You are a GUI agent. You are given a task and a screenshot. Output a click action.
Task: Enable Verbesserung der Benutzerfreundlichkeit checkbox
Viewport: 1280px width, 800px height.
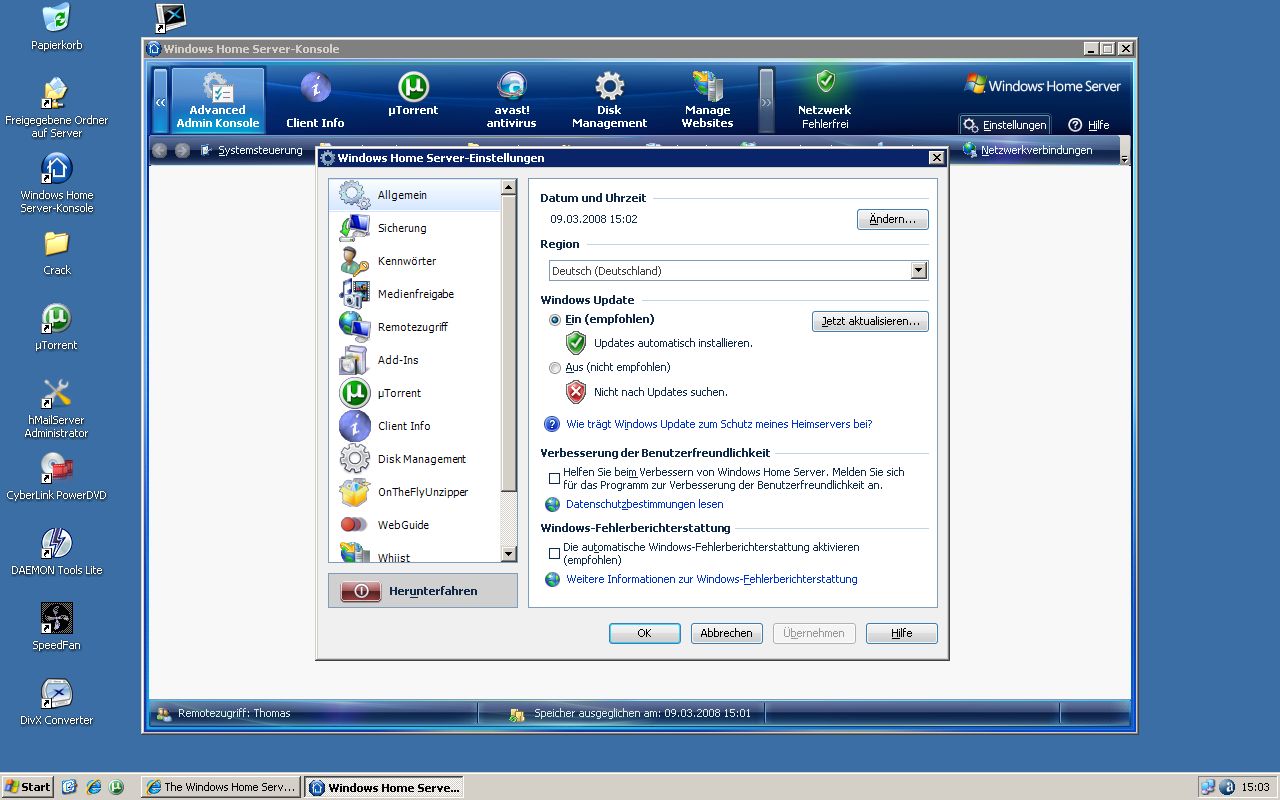(554, 478)
